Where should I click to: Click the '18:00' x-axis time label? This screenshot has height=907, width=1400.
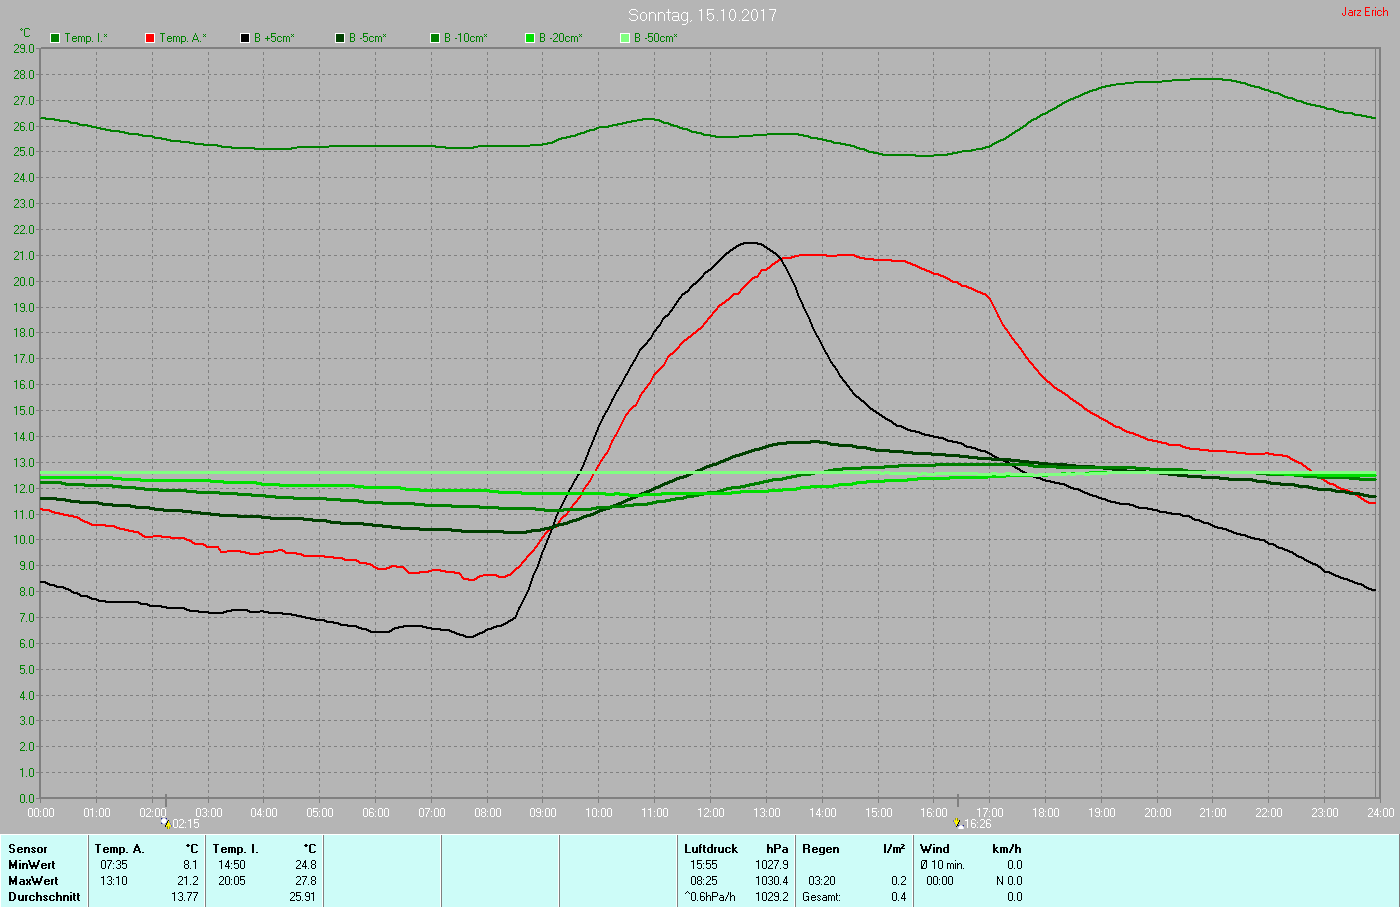click(x=1046, y=813)
